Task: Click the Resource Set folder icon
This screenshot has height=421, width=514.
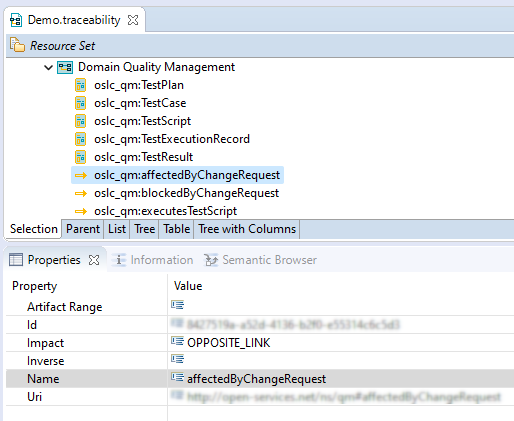Action: tap(17, 45)
